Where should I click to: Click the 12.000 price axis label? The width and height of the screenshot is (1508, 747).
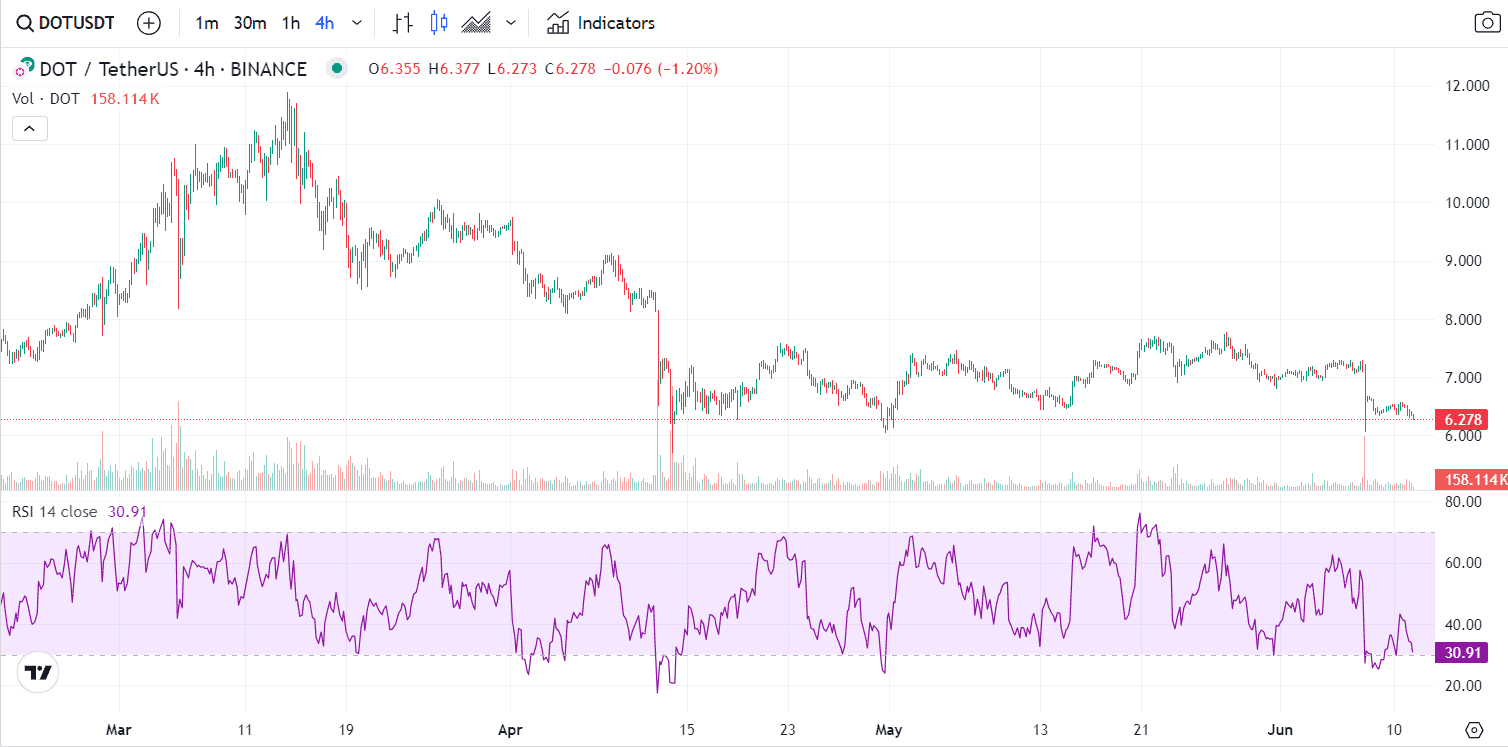coord(1467,87)
